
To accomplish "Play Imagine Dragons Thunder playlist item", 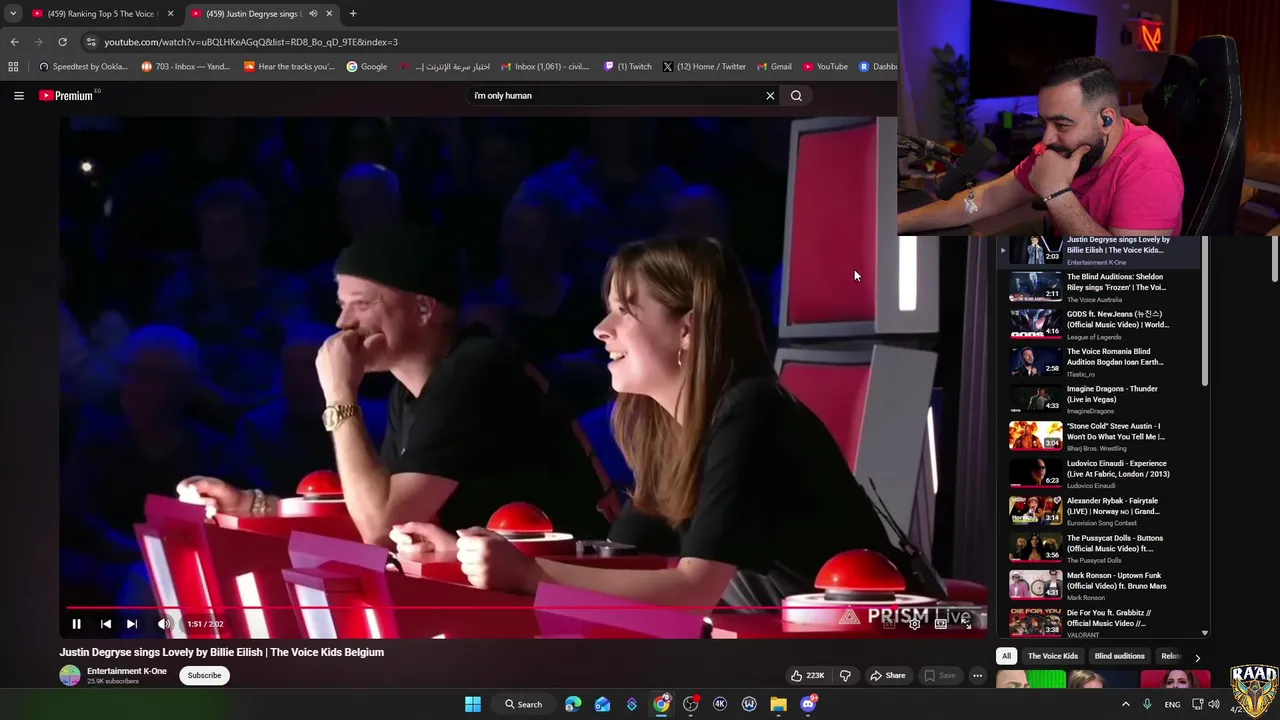I will (x=1100, y=400).
